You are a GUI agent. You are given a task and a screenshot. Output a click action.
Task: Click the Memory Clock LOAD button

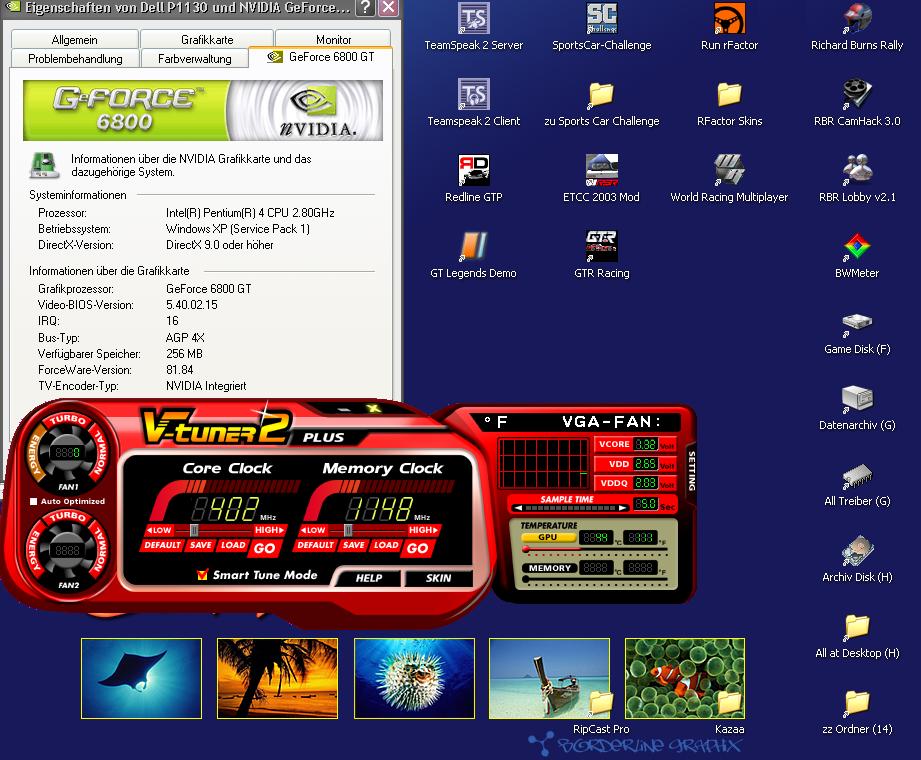pyautogui.click(x=386, y=545)
